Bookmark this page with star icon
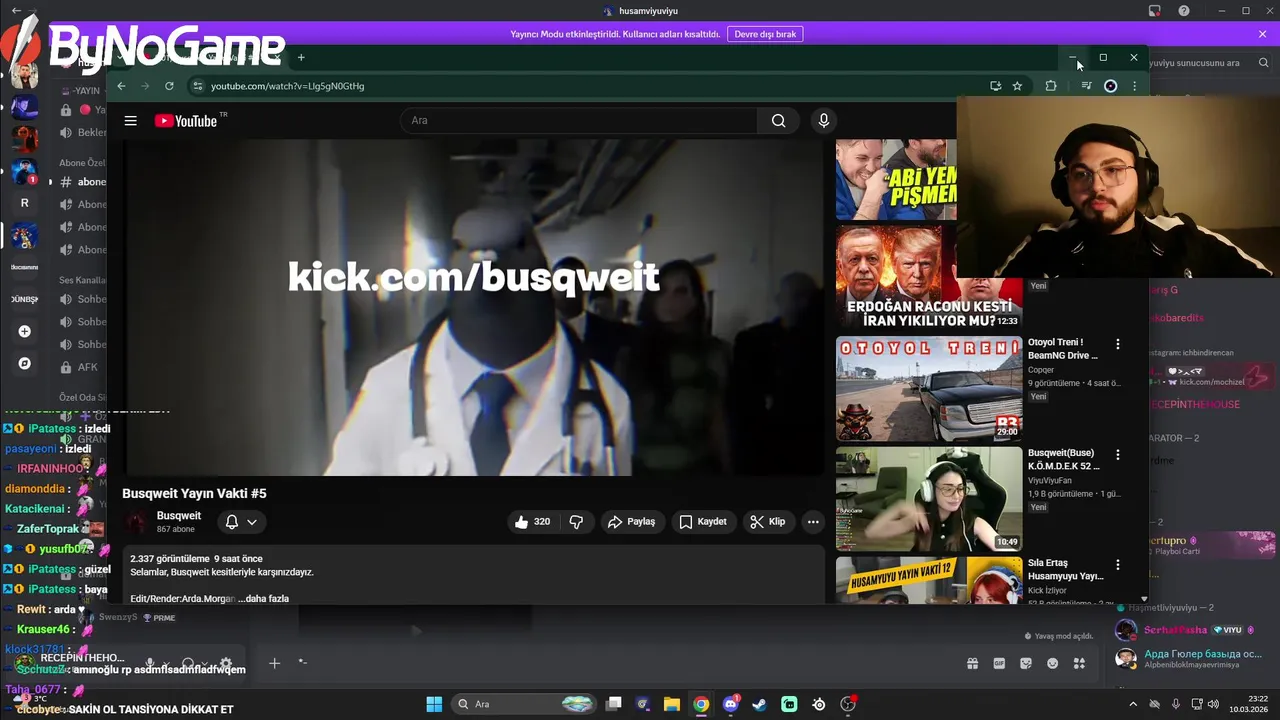Screen dimensions: 1280x720 tap(1017, 86)
